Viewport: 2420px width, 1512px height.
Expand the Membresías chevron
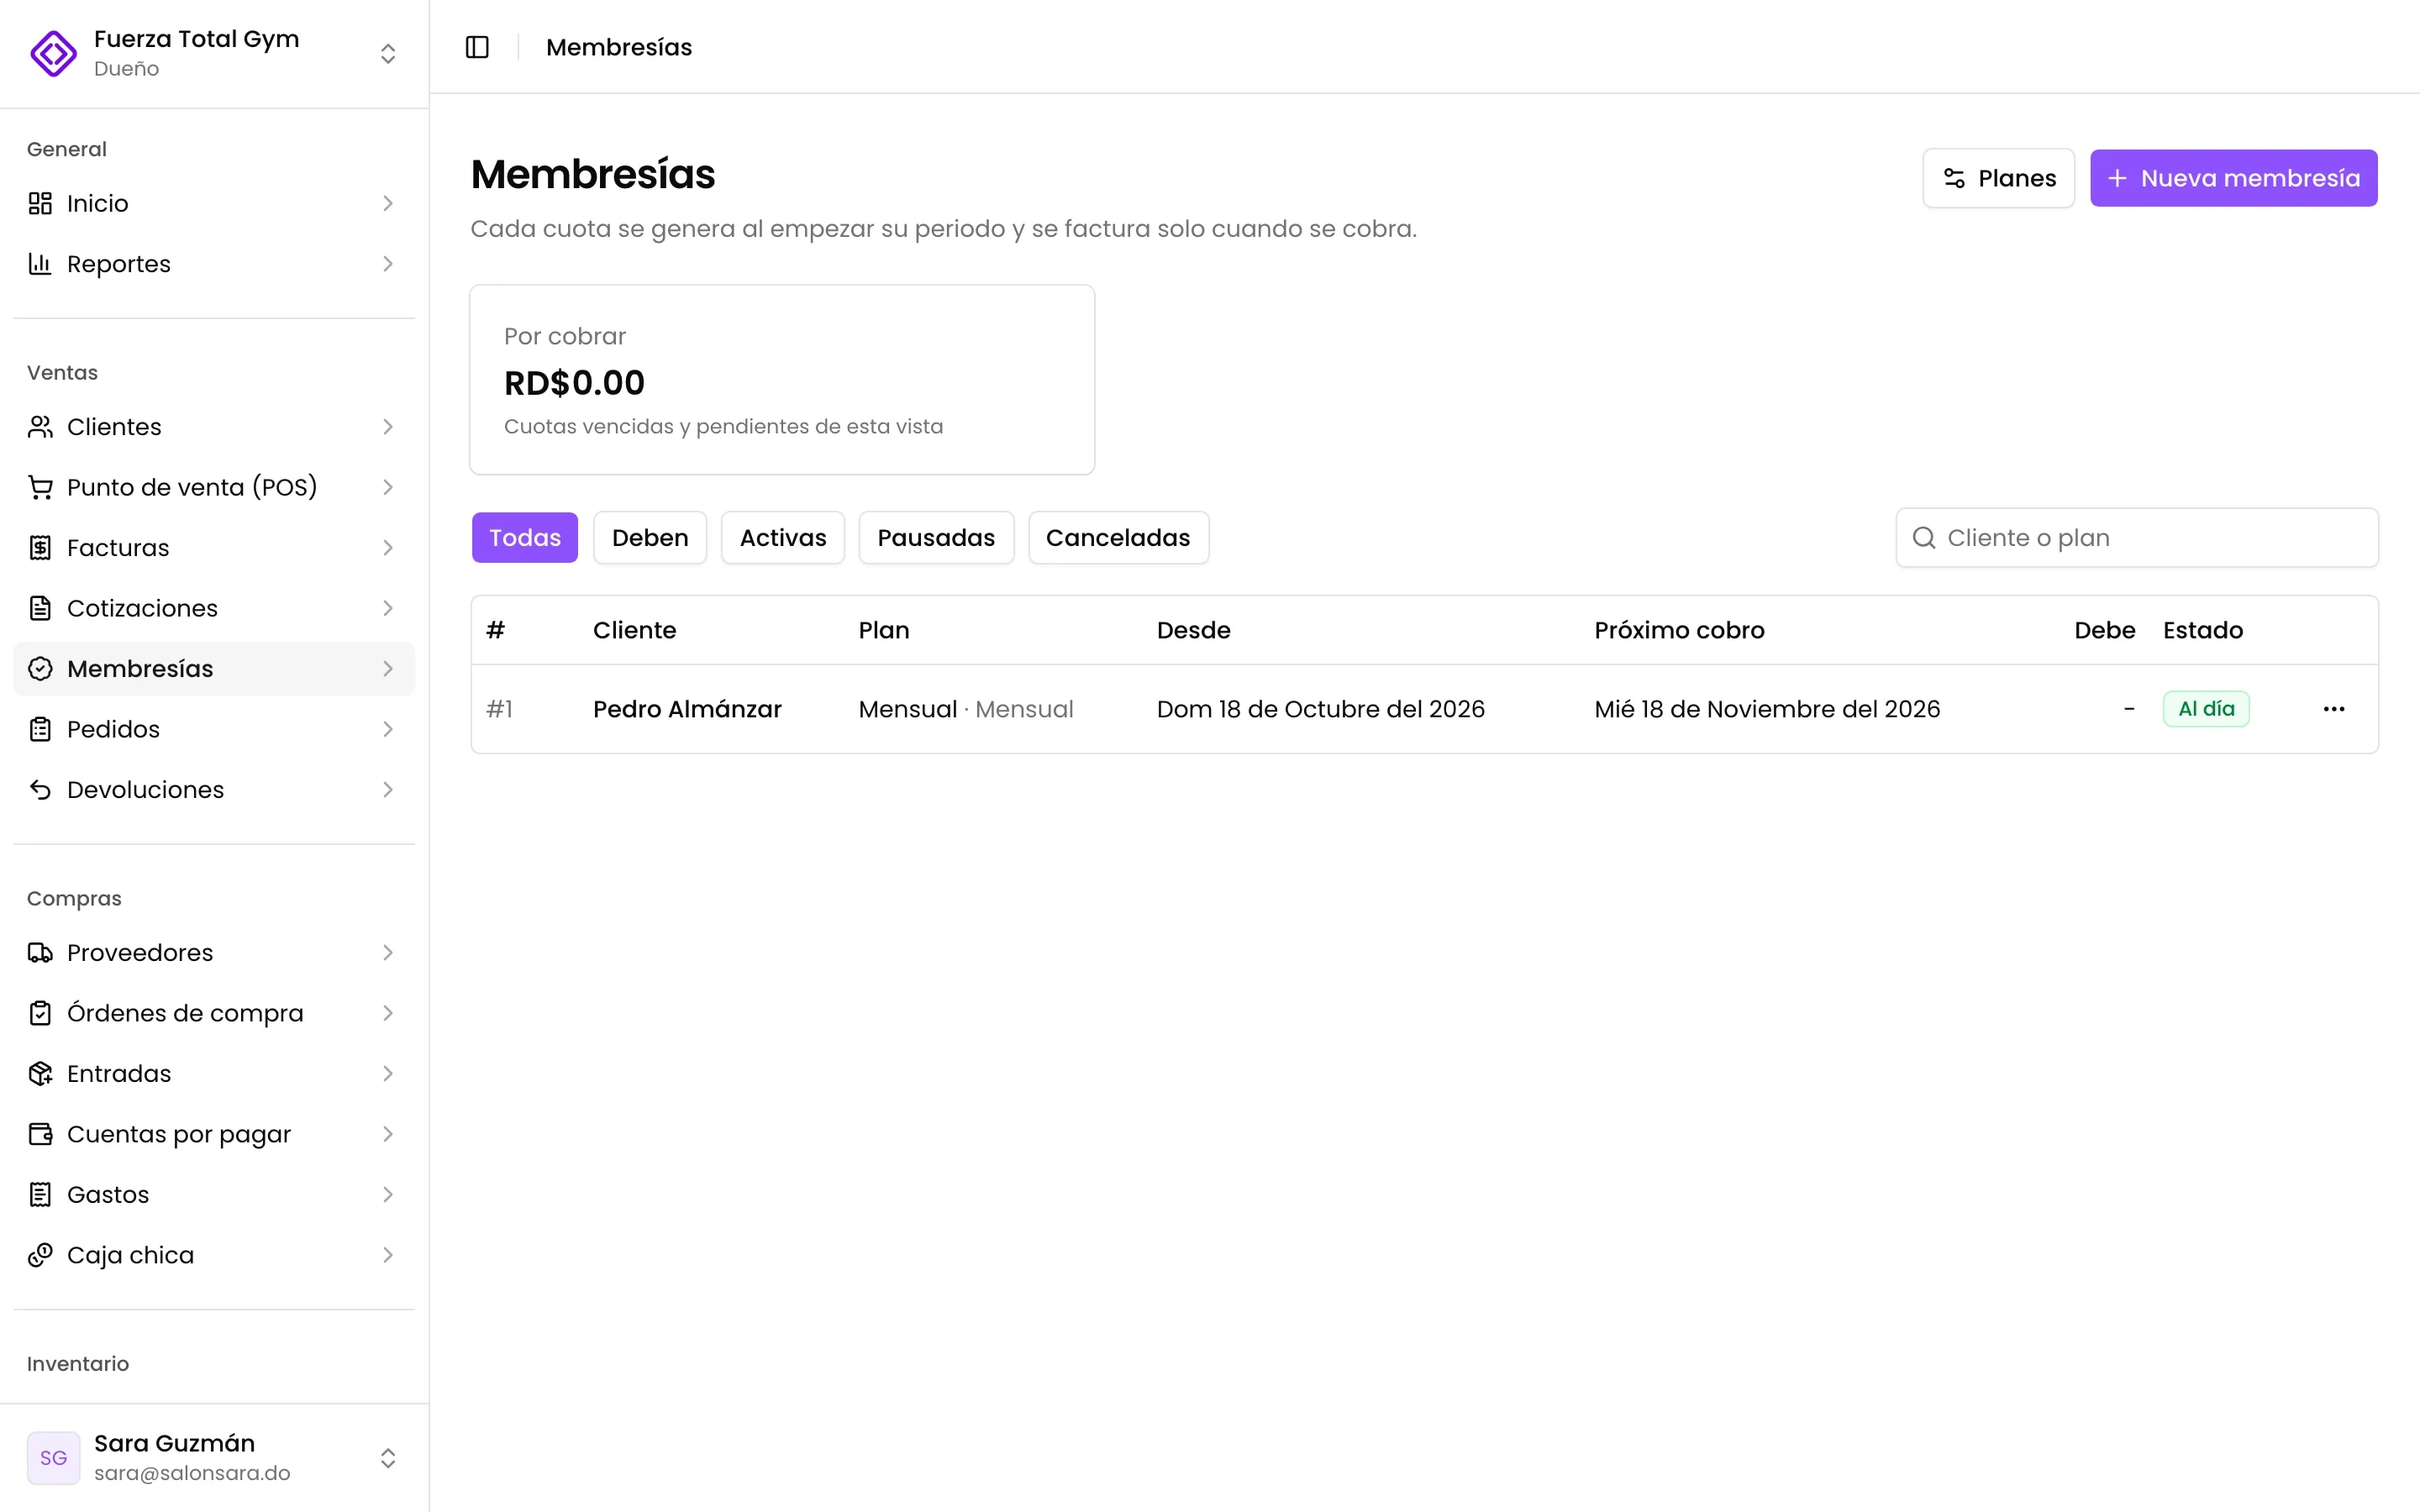tap(388, 669)
